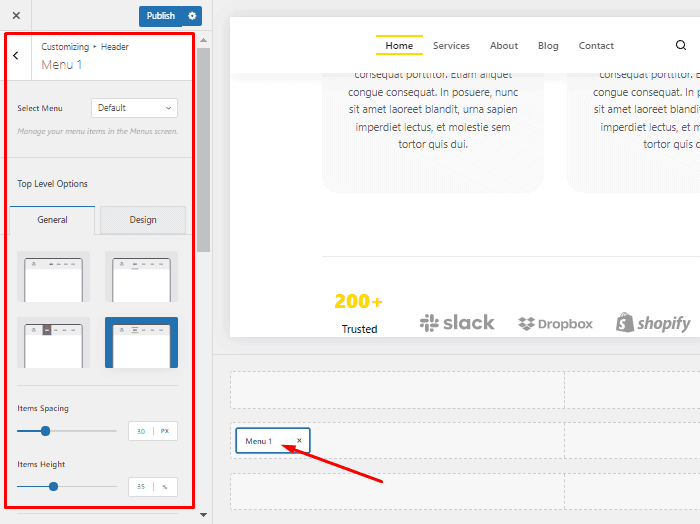Select the first menu hover style thumbnail
Screen dimensions: 700x524
tap(54, 277)
